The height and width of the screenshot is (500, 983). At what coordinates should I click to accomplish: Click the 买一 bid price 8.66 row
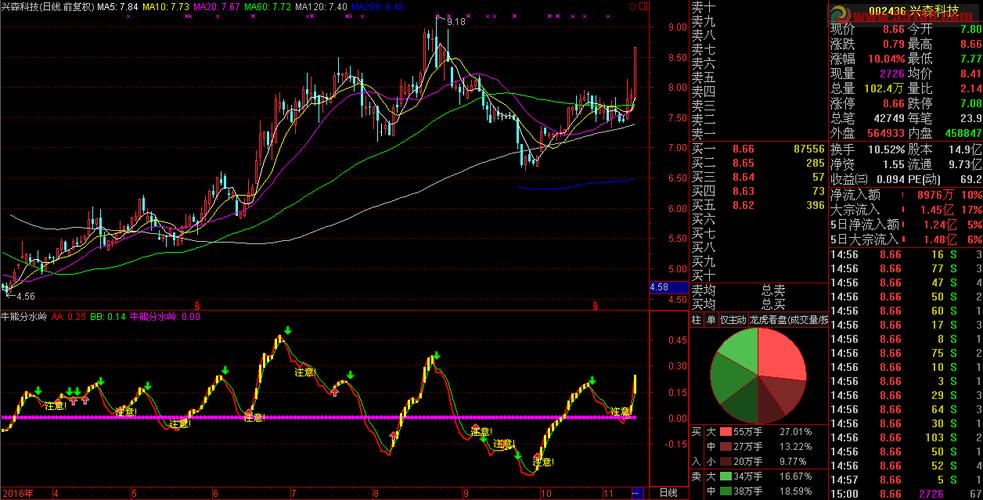point(760,148)
